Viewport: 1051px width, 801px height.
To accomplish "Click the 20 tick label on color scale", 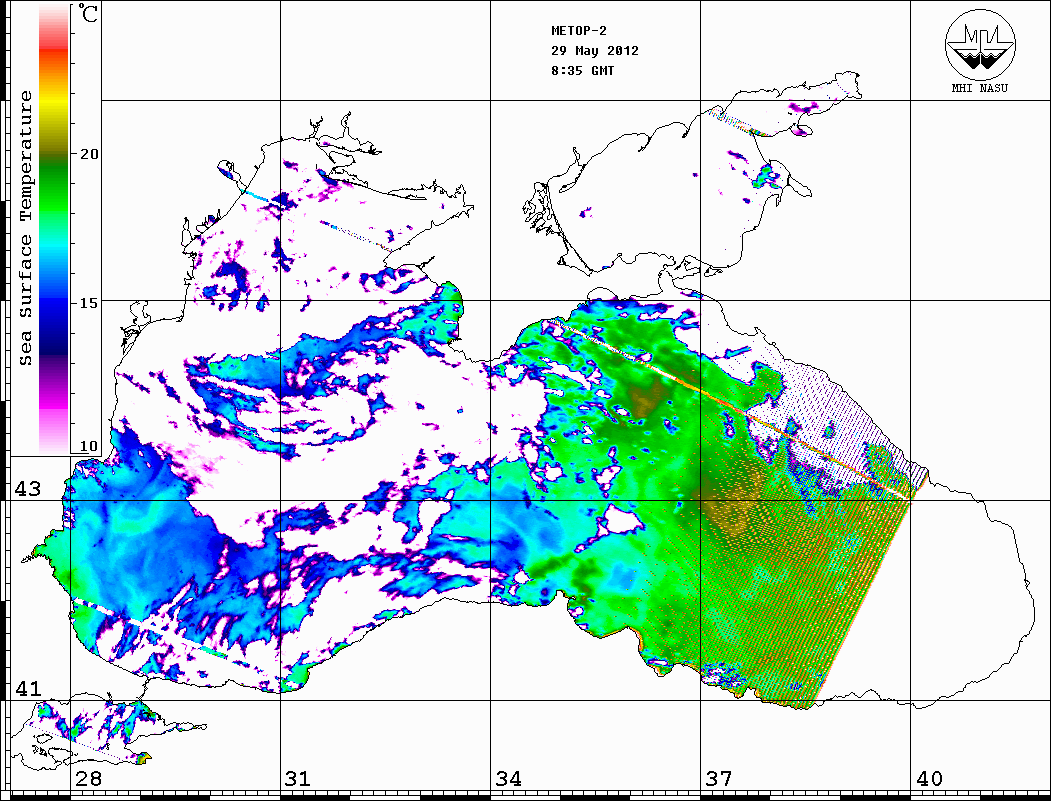I will pos(88,154).
